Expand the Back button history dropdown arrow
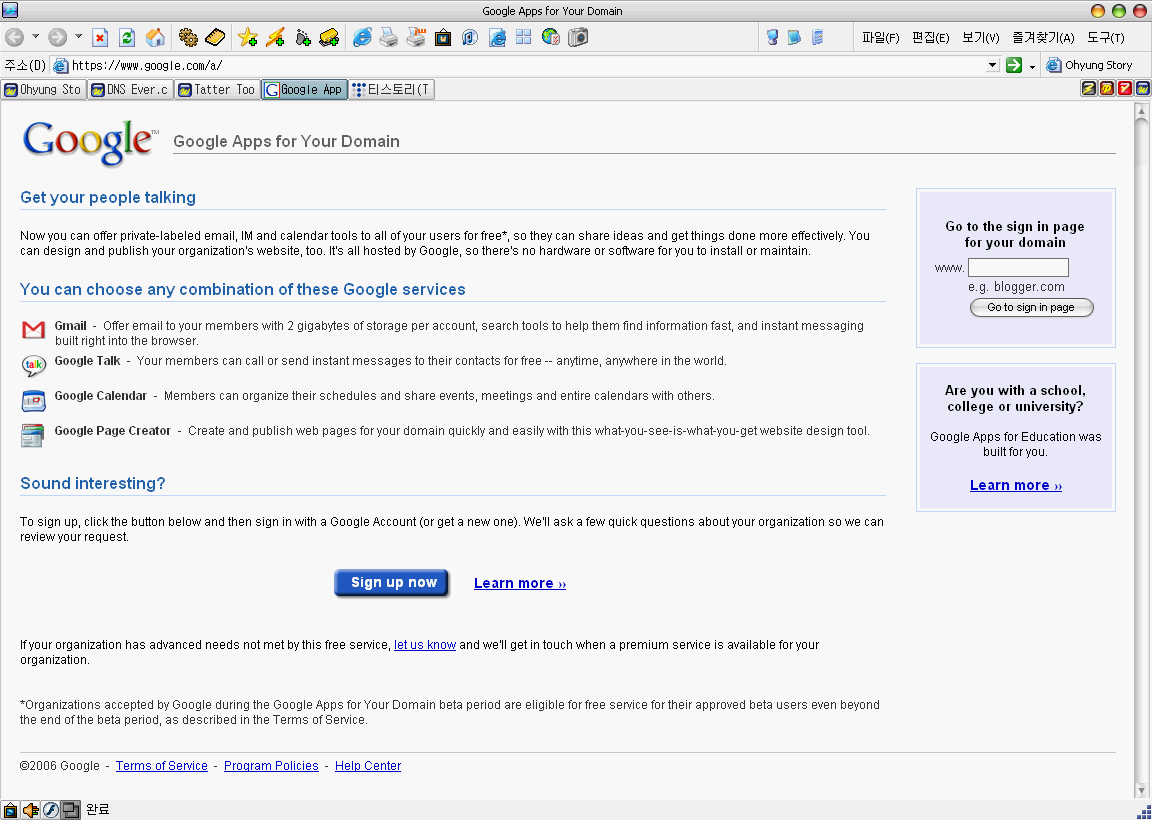Viewport: 1152px width, 820px height. coord(35,37)
